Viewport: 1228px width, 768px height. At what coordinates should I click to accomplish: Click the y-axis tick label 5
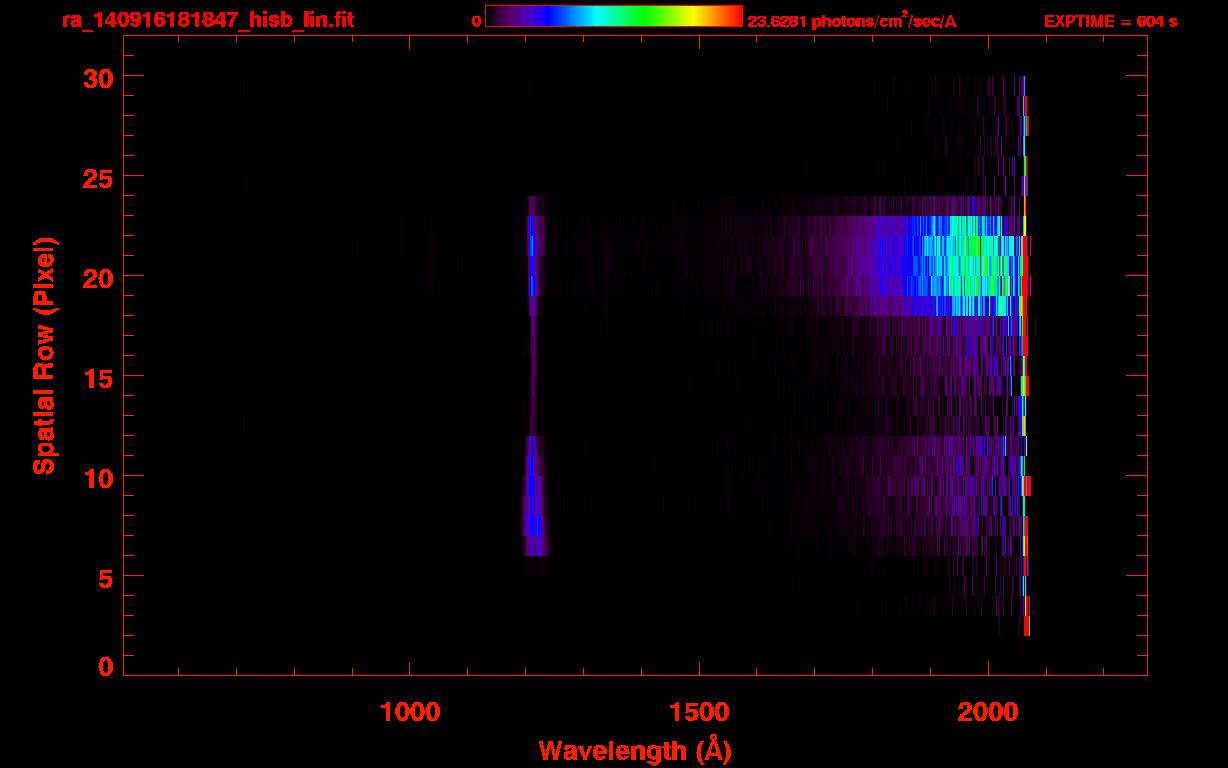[x=106, y=577]
